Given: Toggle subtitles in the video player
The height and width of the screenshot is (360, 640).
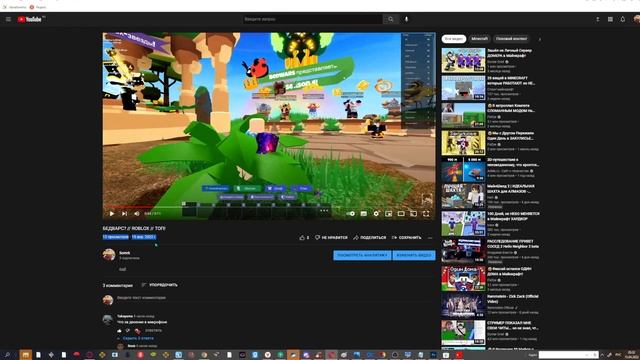Looking at the screenshot, I should click(363, 213).
